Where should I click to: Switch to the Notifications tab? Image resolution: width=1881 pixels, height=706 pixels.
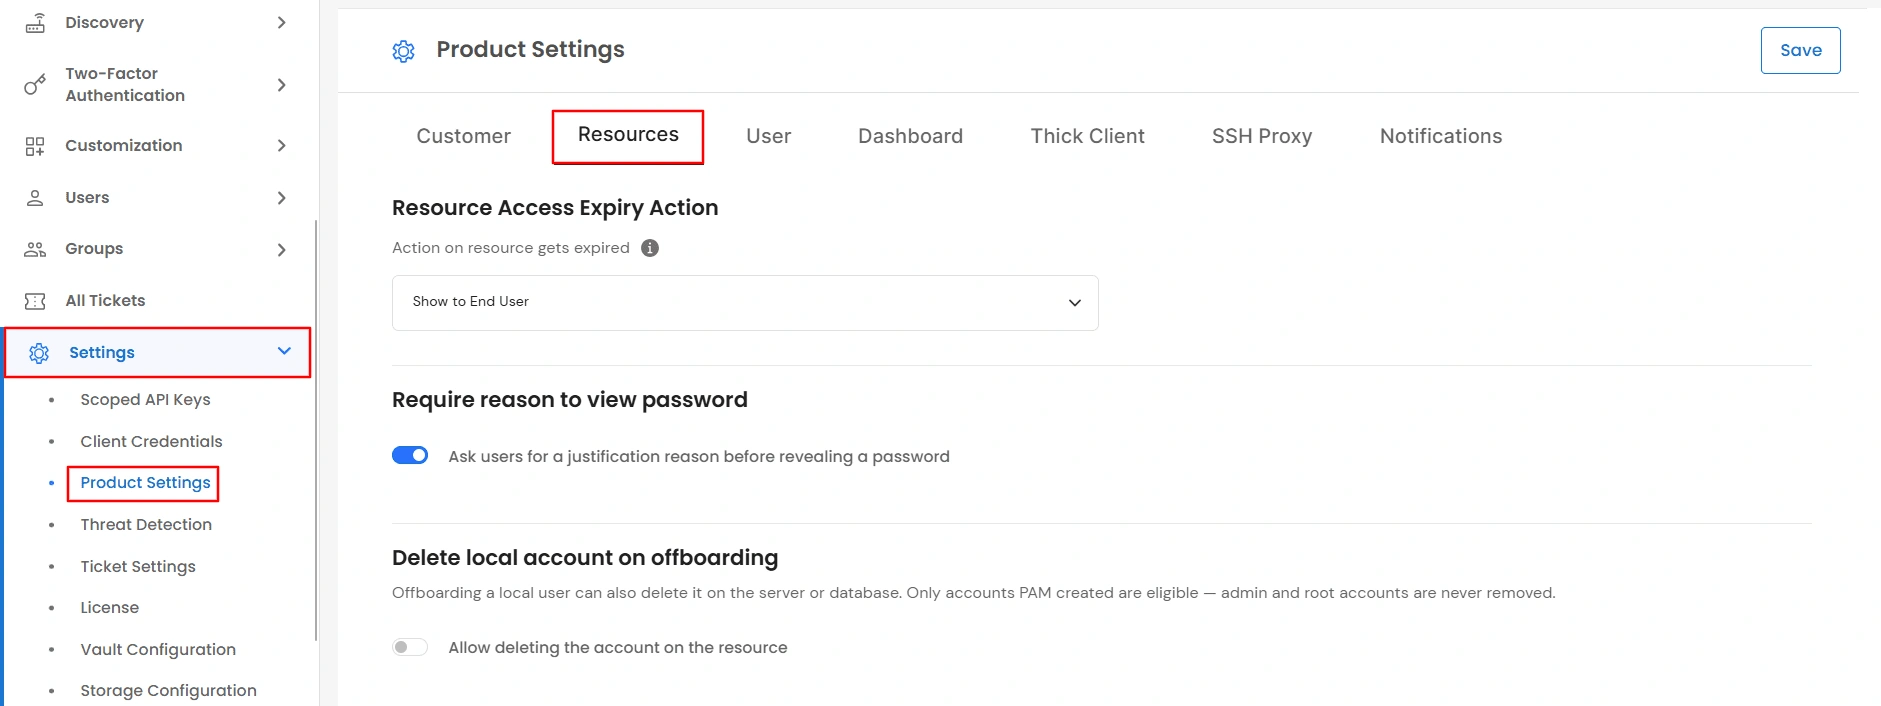point(1441,136)
